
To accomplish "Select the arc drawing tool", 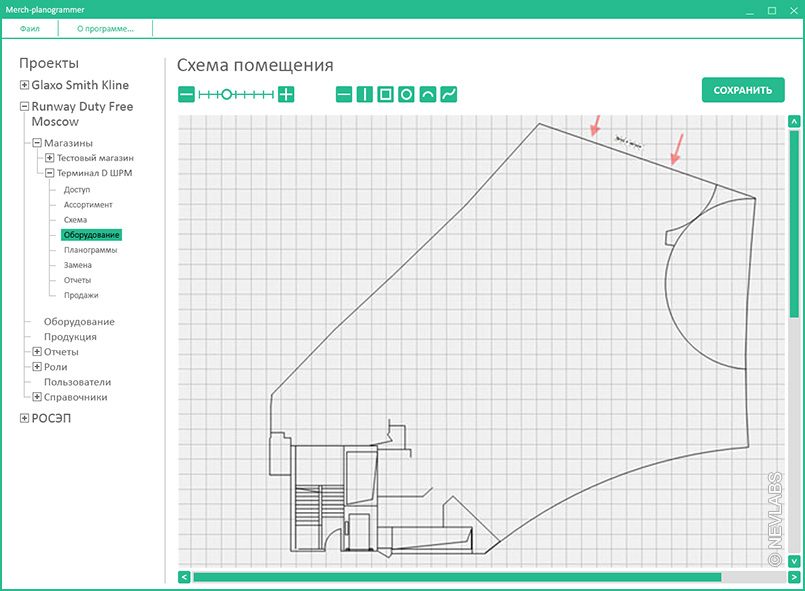I will click(x=428, y=95).
